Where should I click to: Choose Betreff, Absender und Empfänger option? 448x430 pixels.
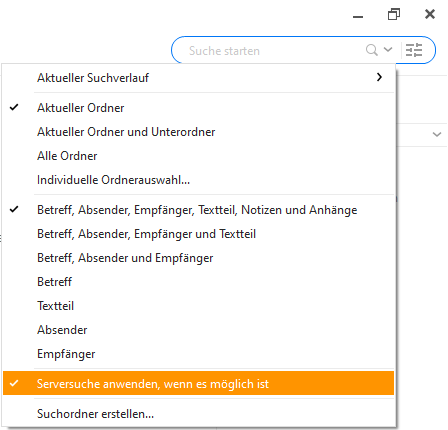pos(198,258)
